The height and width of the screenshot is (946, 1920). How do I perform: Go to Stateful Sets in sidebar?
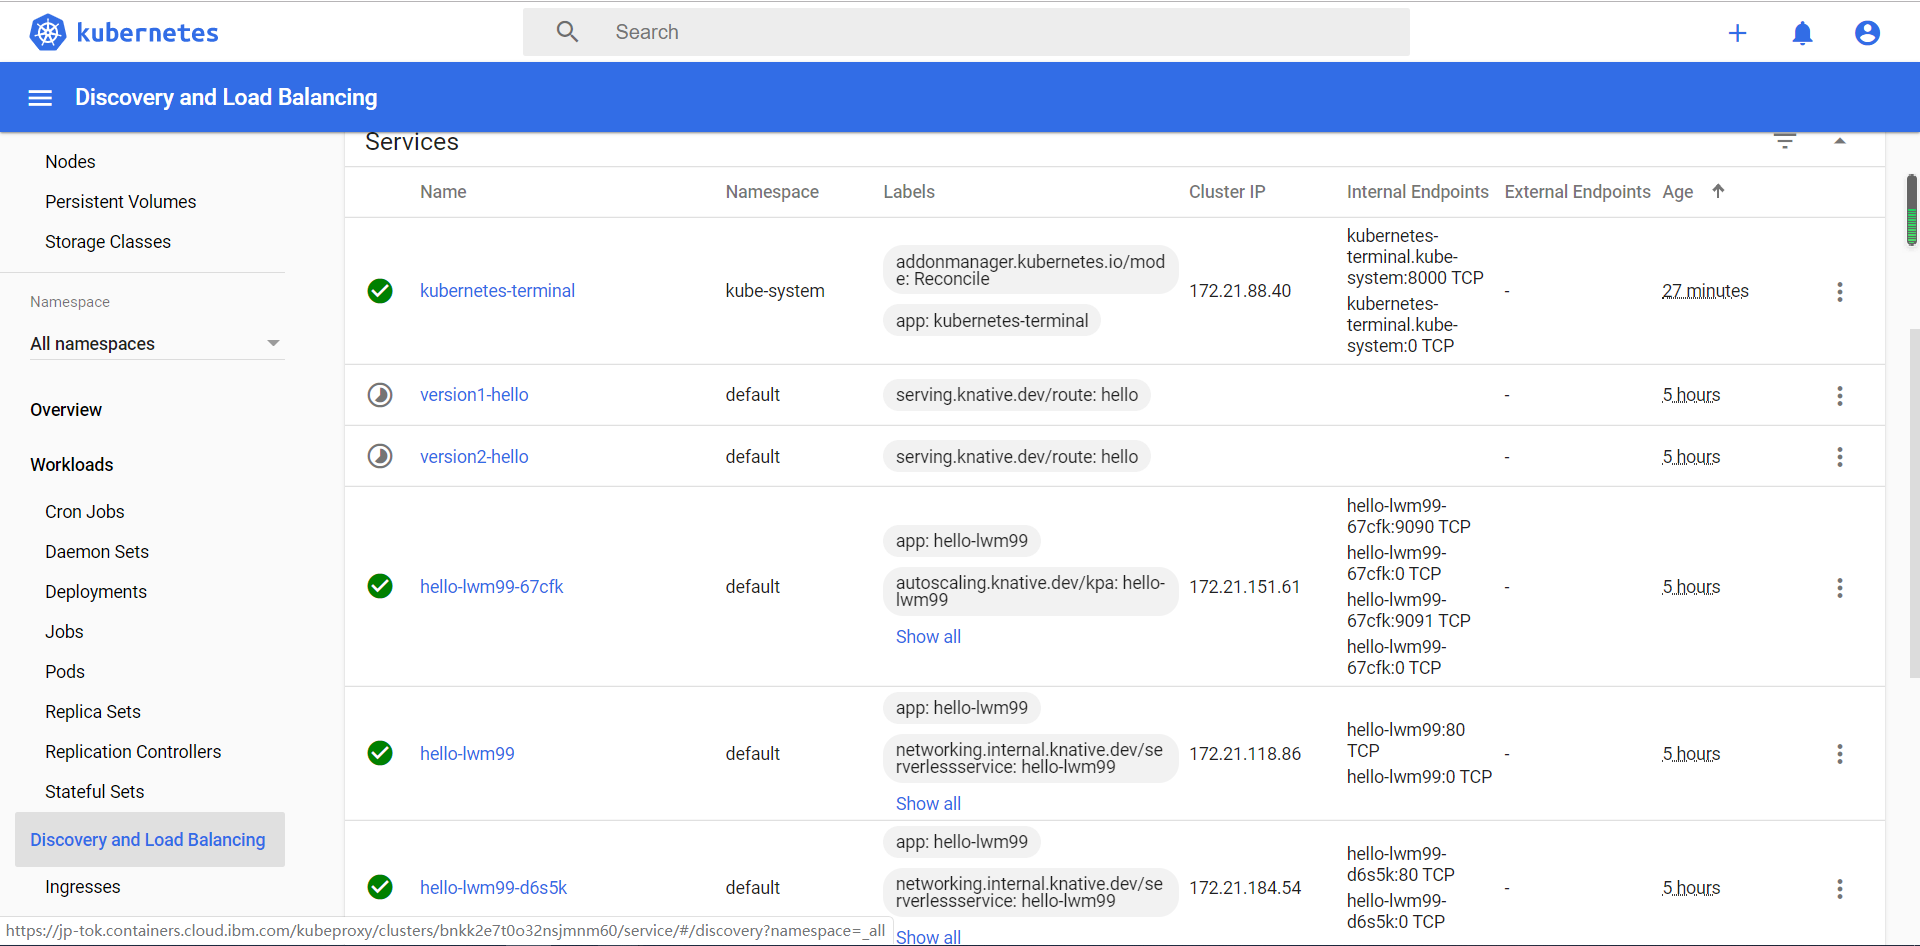coord(95,792)
